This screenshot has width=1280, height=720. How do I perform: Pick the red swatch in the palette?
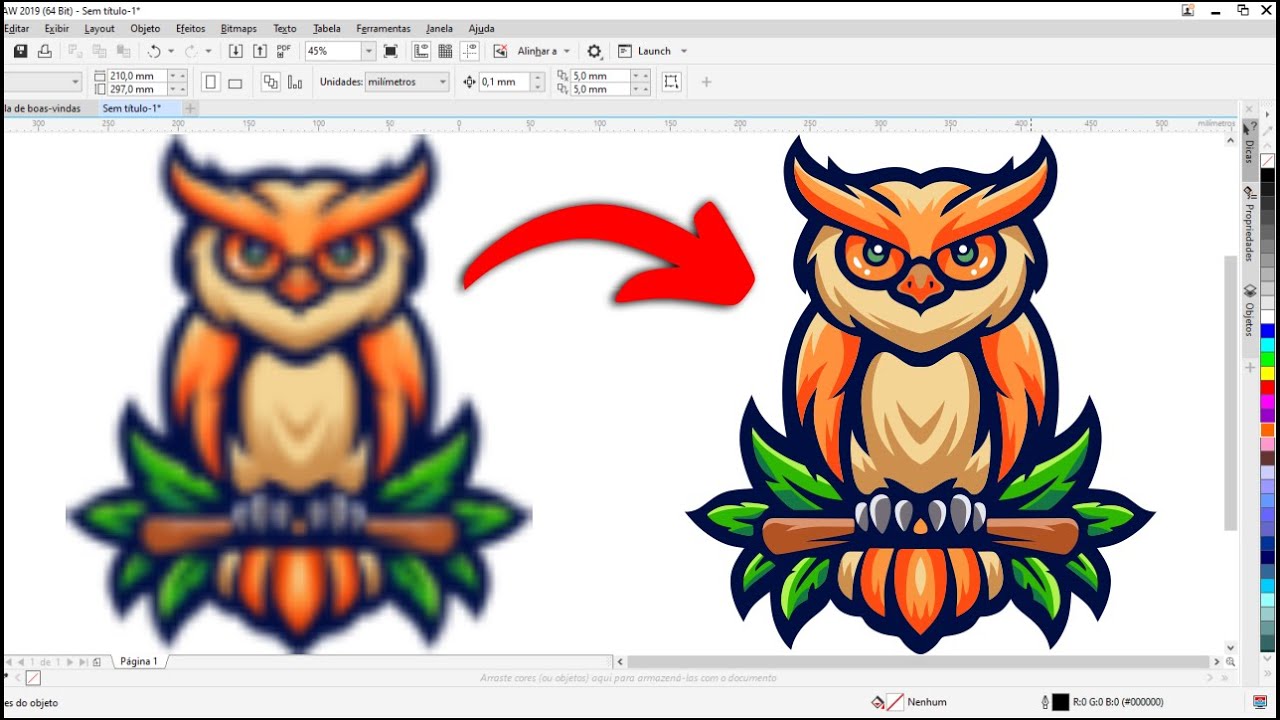point(1267,386)
